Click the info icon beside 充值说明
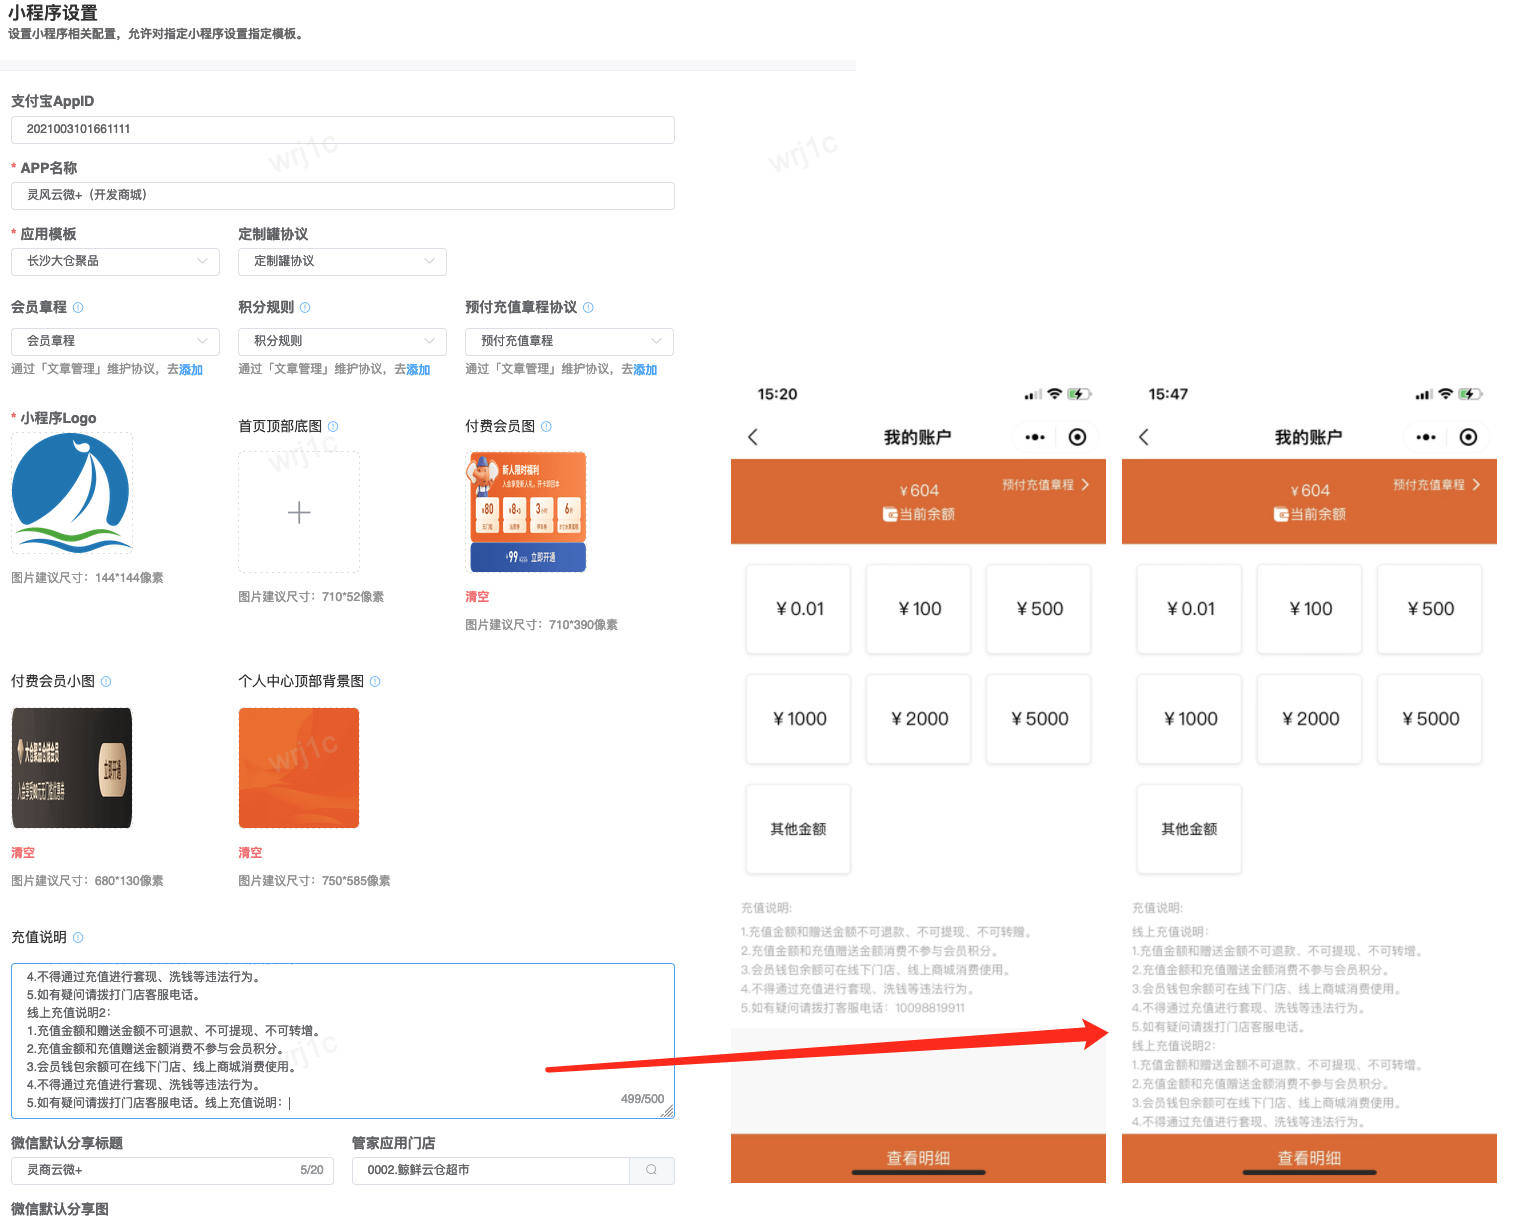The image size is (1520, 1223). 78,938
